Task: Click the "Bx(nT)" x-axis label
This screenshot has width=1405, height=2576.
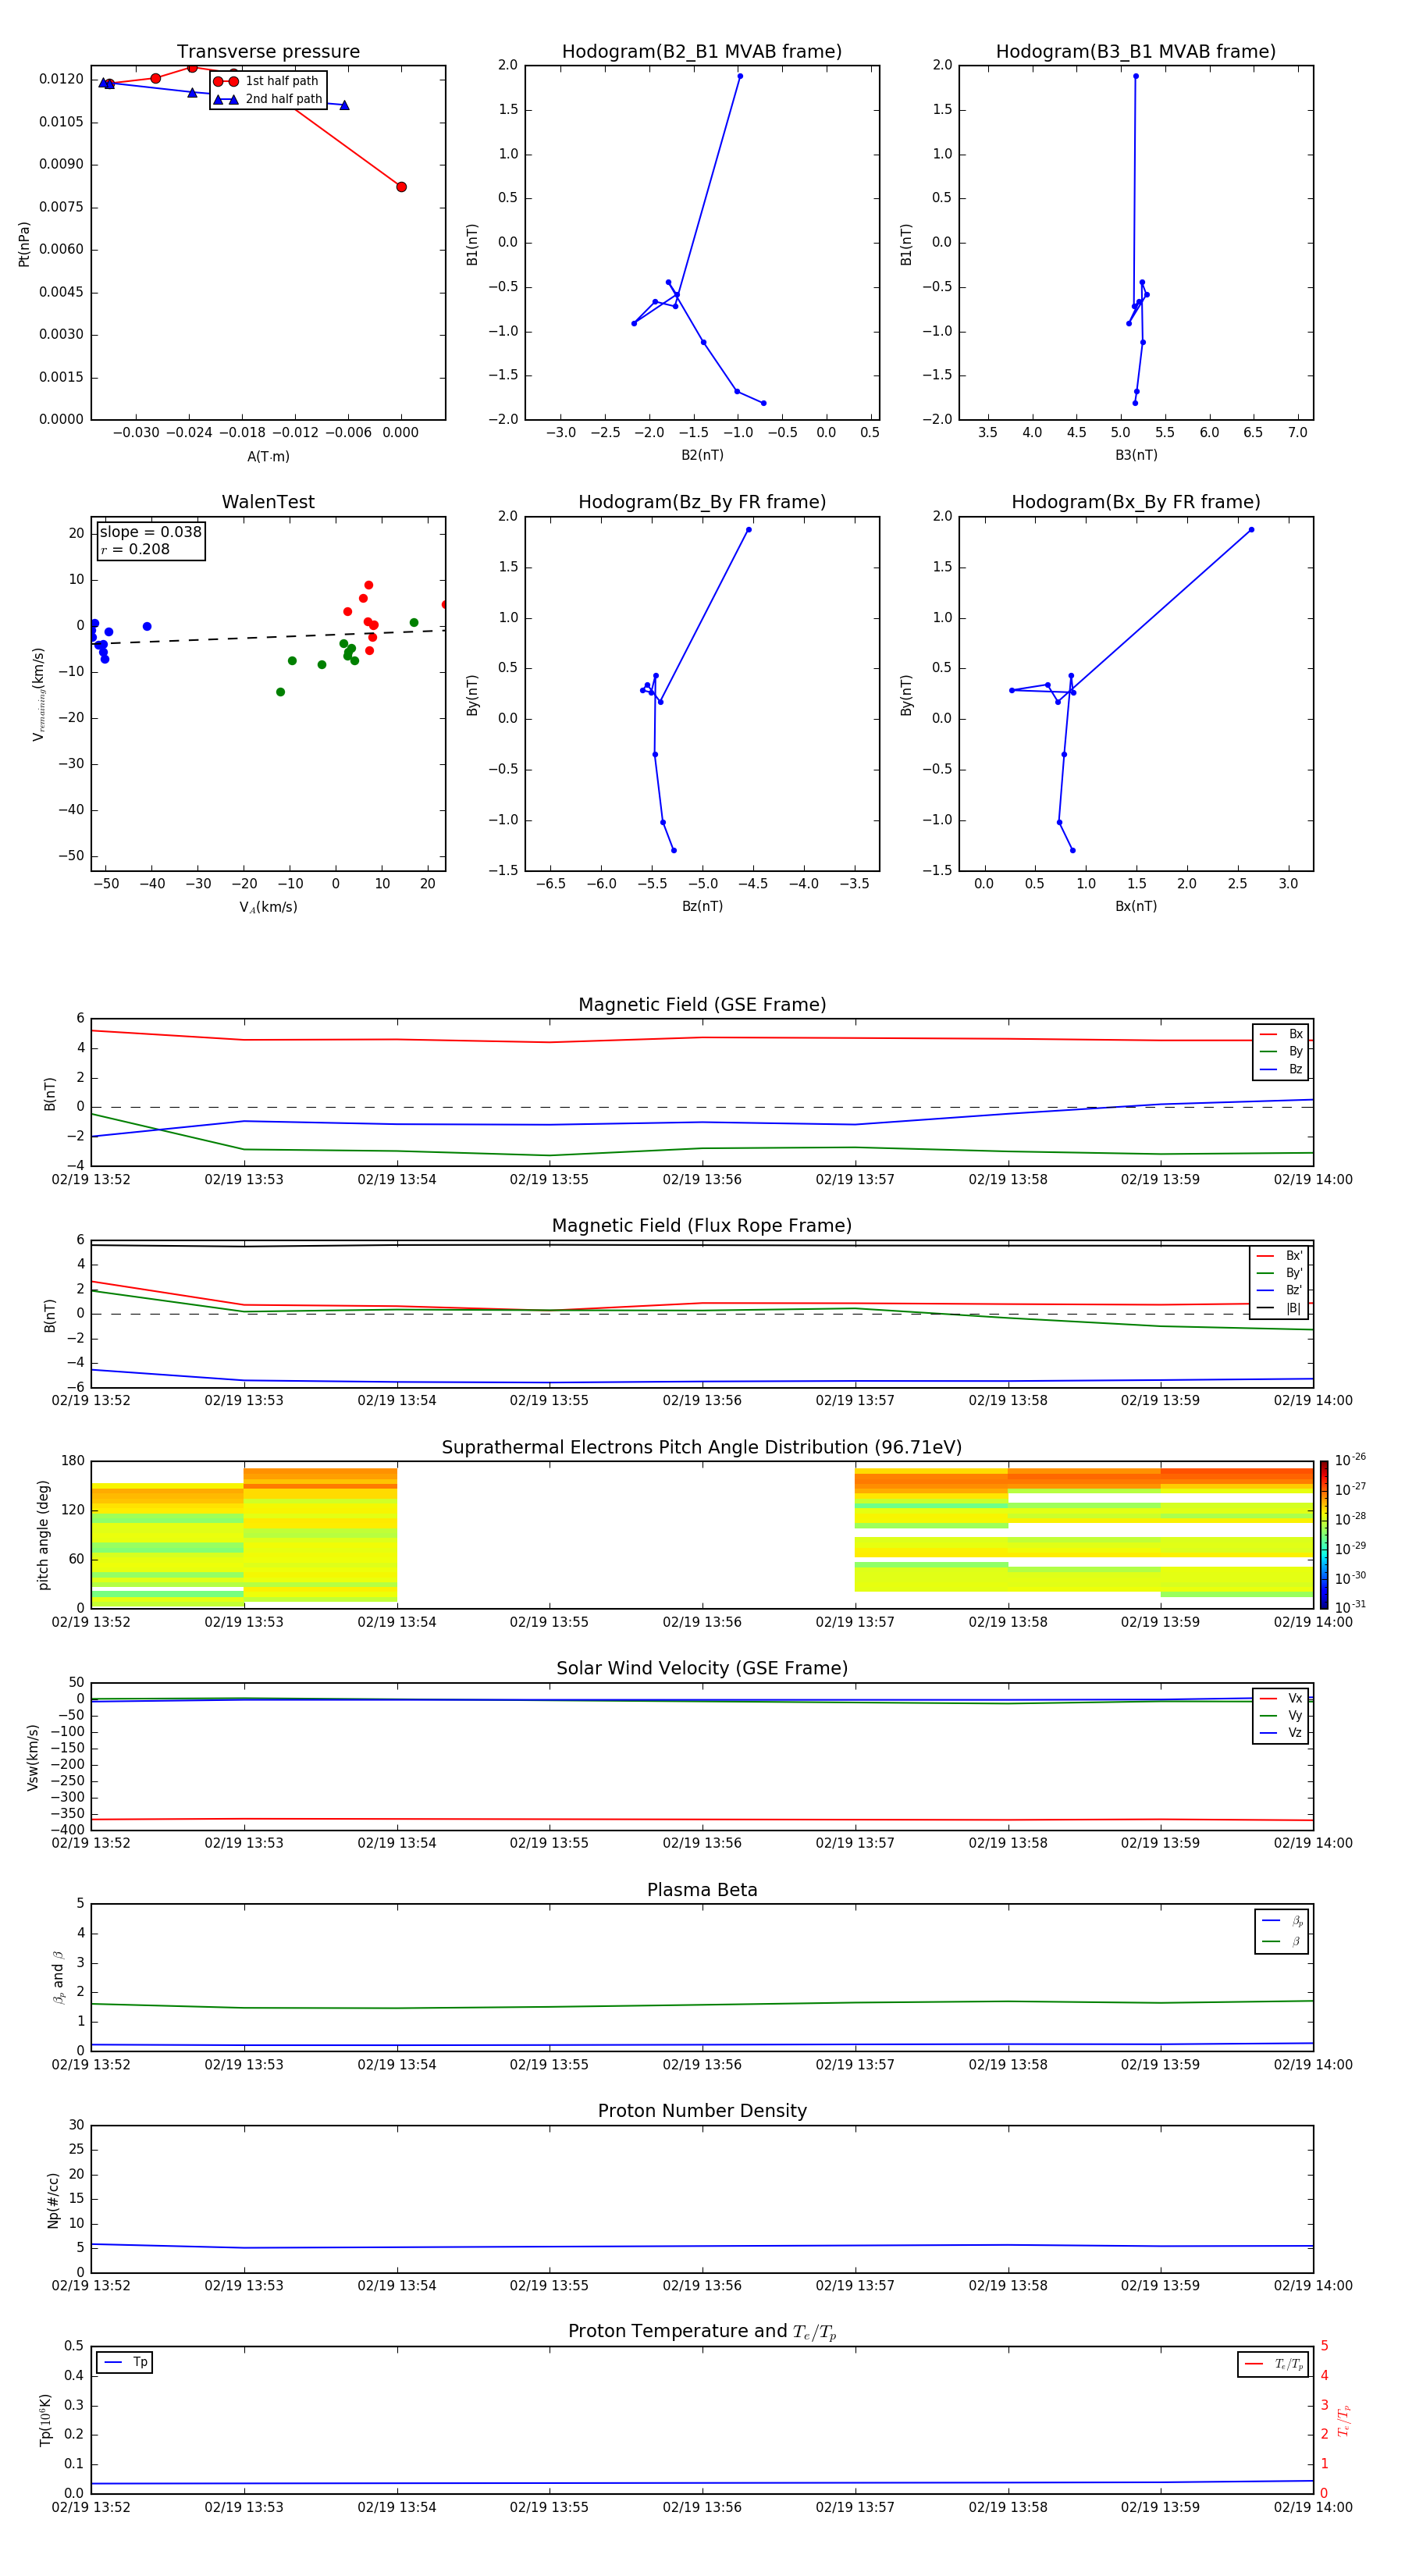Action: coord(1136,906)
